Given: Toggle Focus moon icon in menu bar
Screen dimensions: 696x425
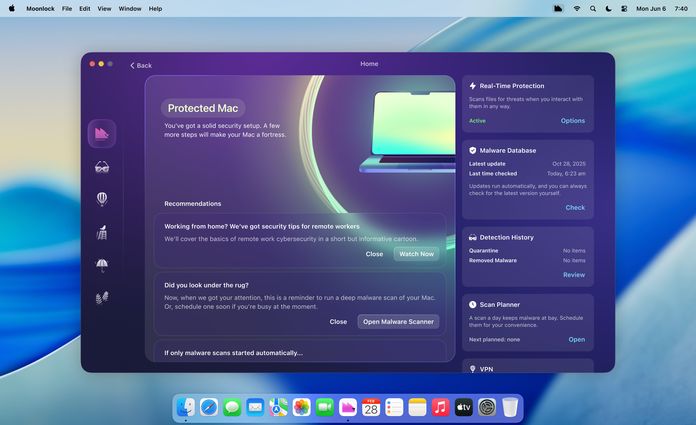Looking at the screenshot, I should coord(609,8).
